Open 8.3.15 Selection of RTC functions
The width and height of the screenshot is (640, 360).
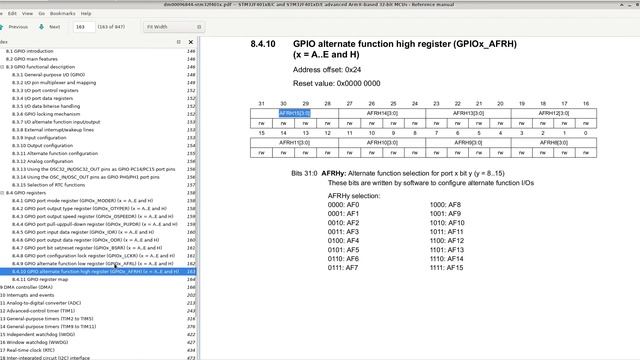[x=48, y=185]
